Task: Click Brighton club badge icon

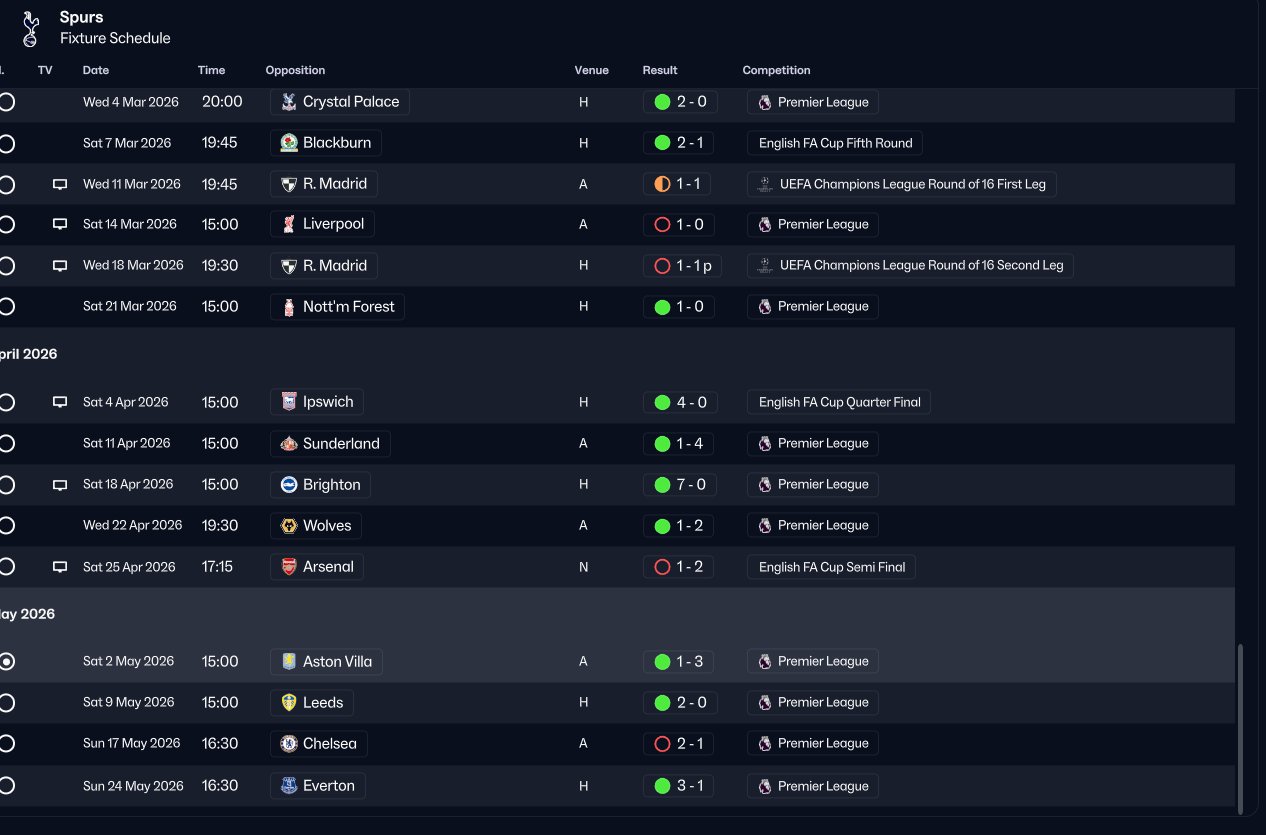Action: tap(289, 485)
